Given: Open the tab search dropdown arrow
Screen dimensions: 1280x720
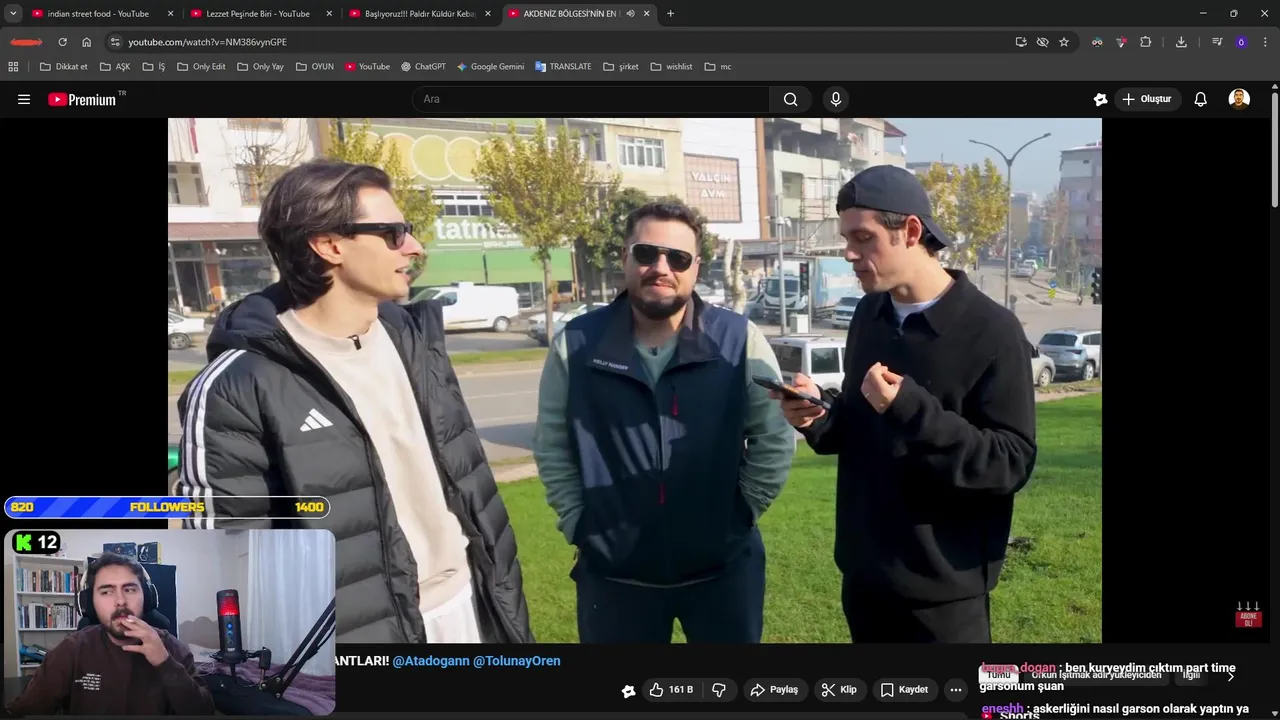Looking at the screenshot, I should coord(13,14).
